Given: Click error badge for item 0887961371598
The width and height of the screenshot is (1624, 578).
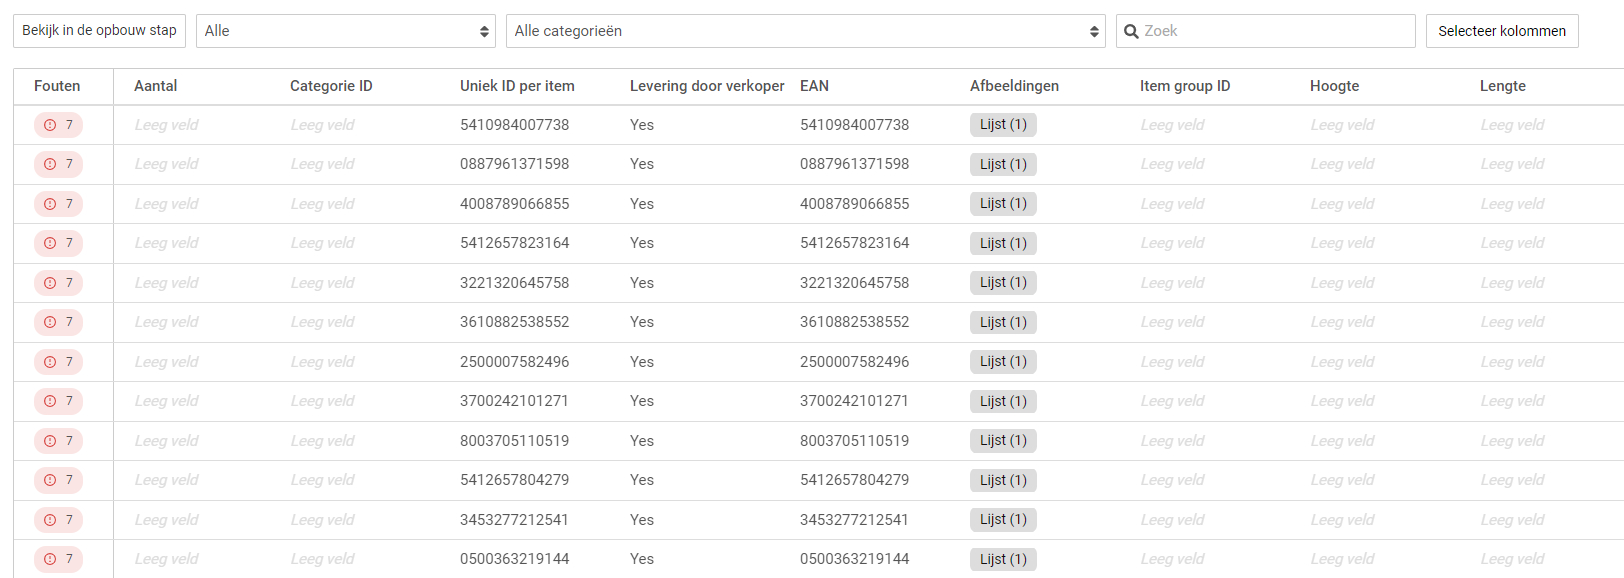Looking at the screenshot, I should click(58, 164).
